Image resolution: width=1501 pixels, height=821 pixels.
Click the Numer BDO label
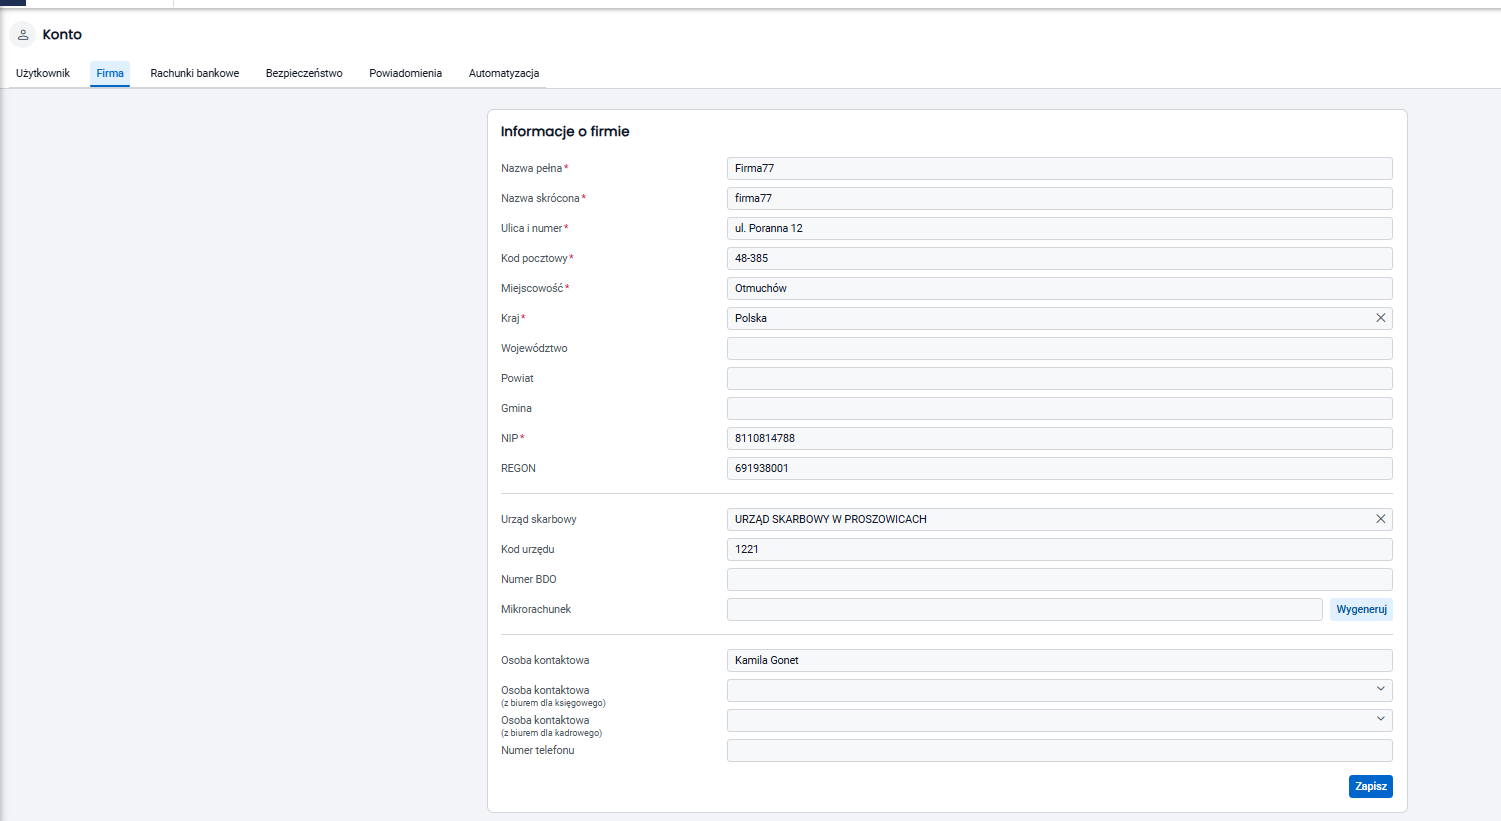(x=529, y=579)
